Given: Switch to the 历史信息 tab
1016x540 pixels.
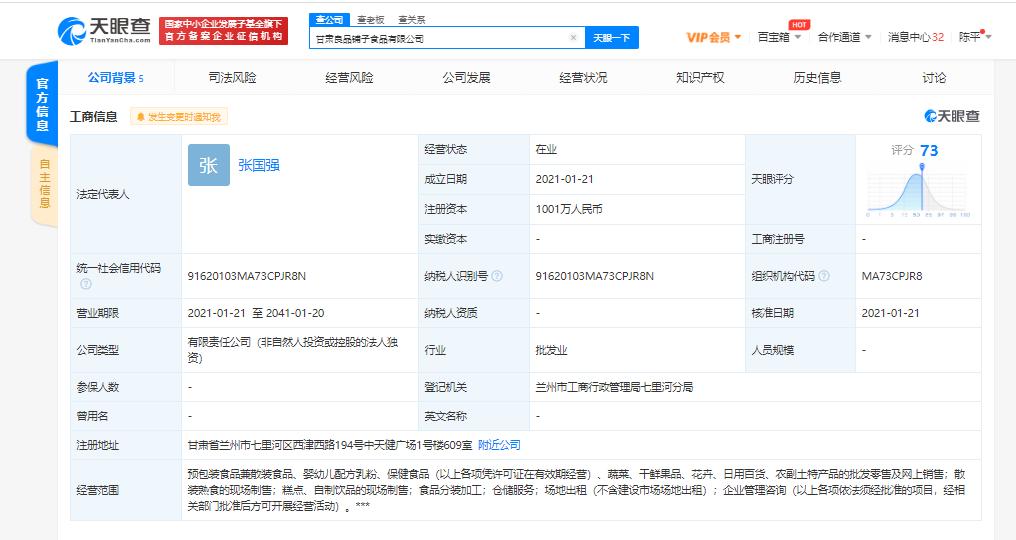Looking at the screenshot, I should click(817, 78).
